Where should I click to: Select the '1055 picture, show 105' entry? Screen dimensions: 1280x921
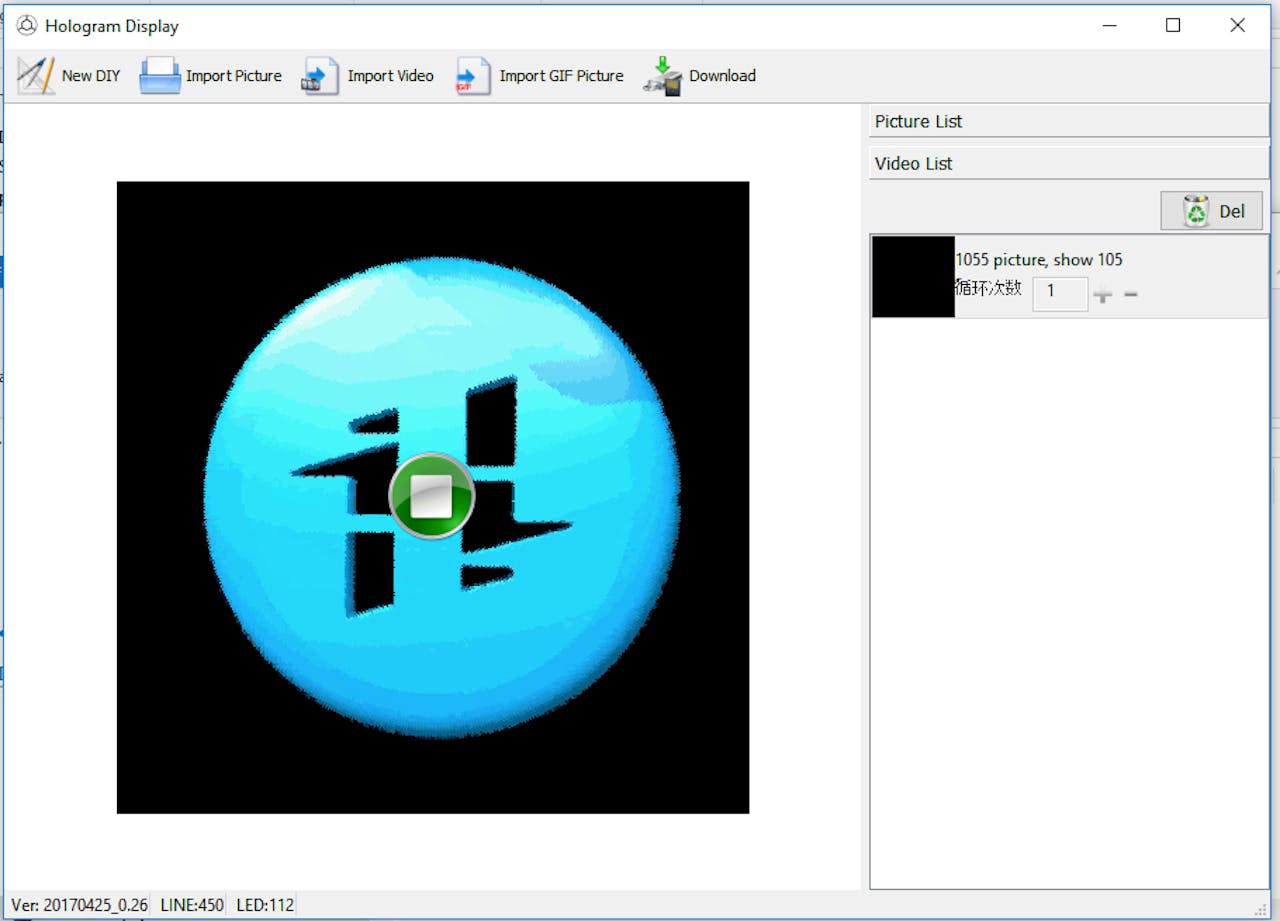click(1039, 259)
